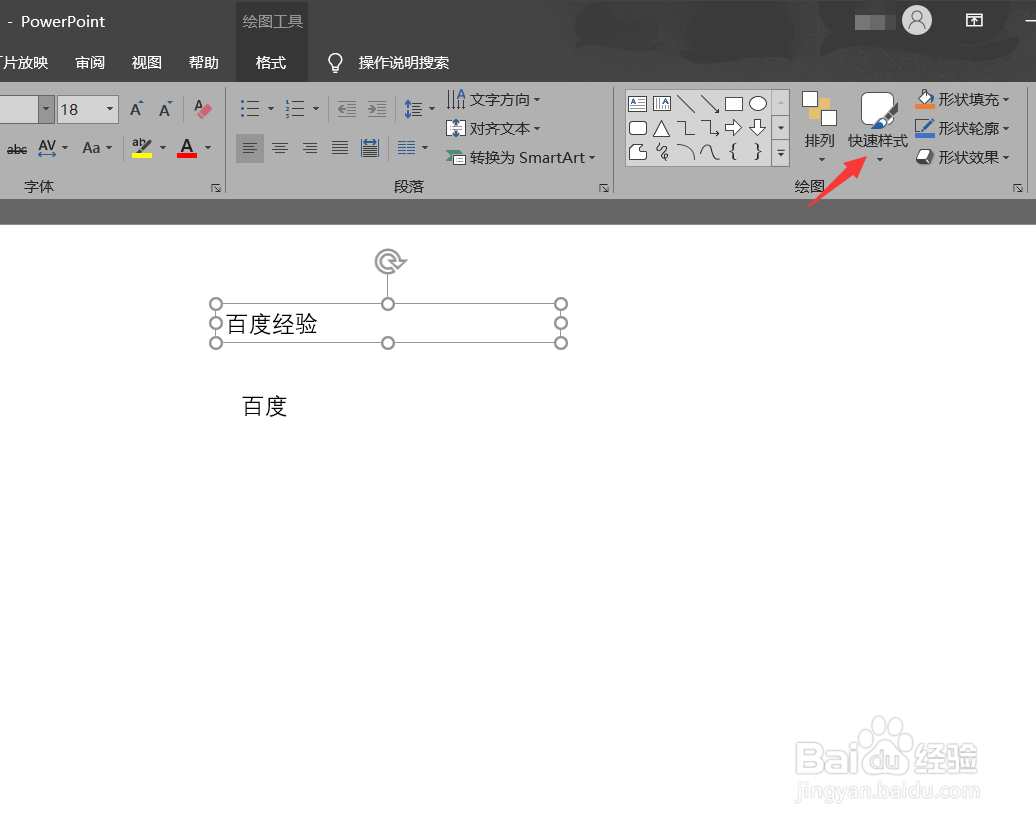The width and height of the screenshot is (1036, 827).
Task: Select the arc shape
Action: point(686,153)
